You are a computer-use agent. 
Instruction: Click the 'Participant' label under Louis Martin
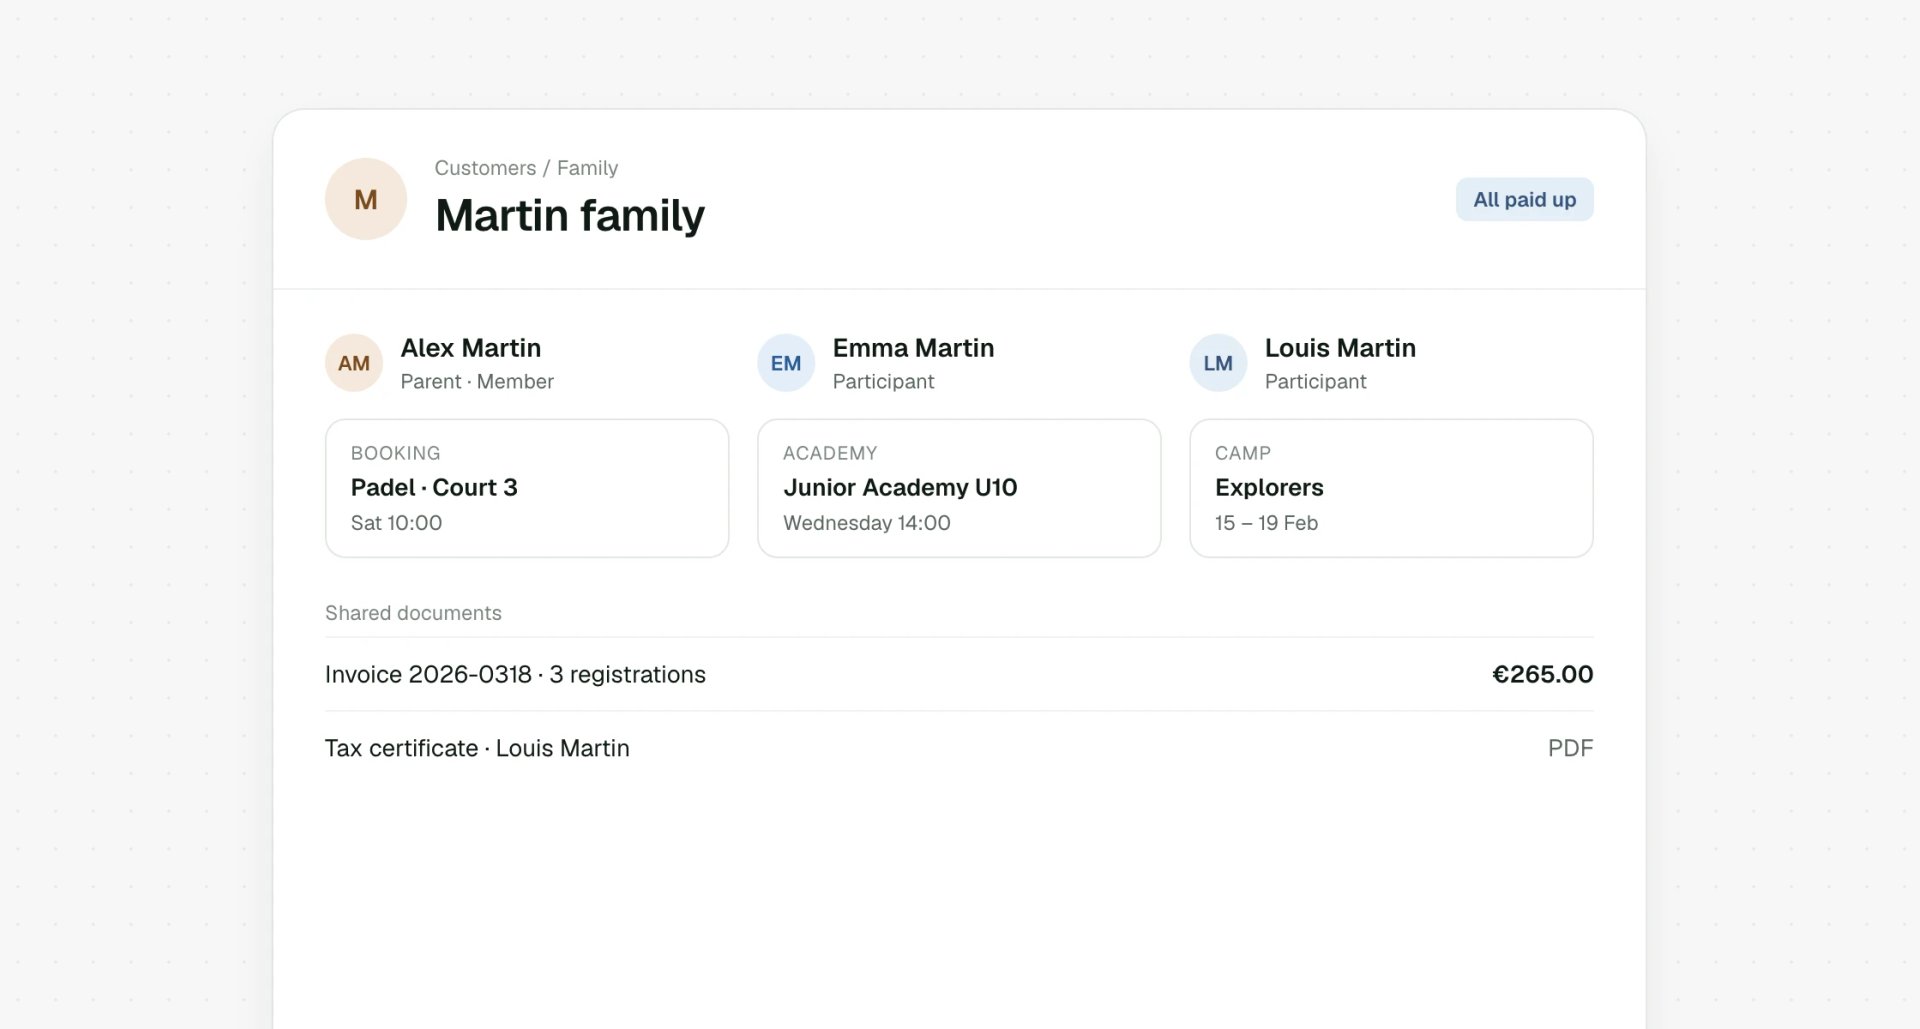[x=1315, y=381]
